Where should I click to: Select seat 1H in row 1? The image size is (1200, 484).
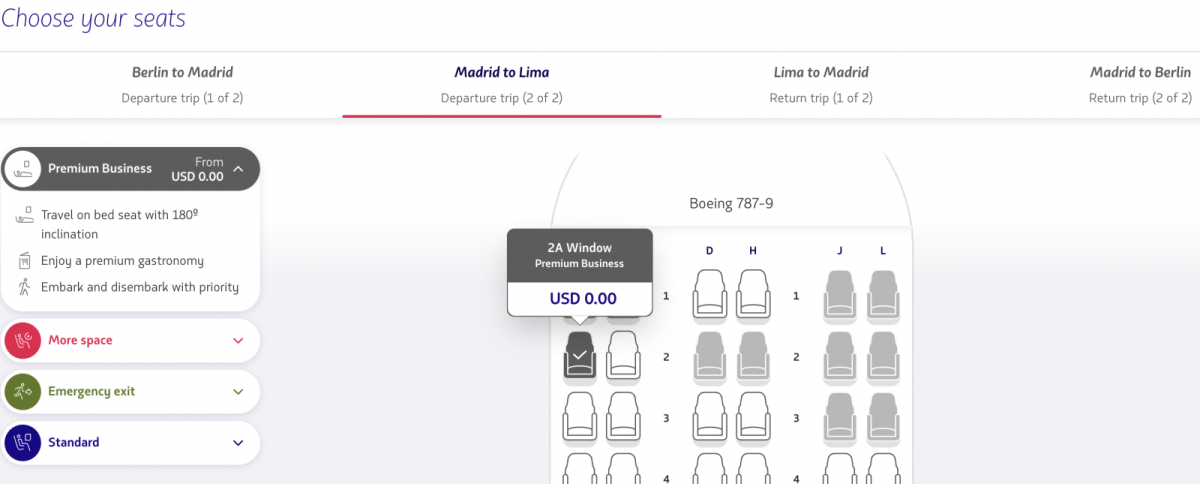point(753,294)
